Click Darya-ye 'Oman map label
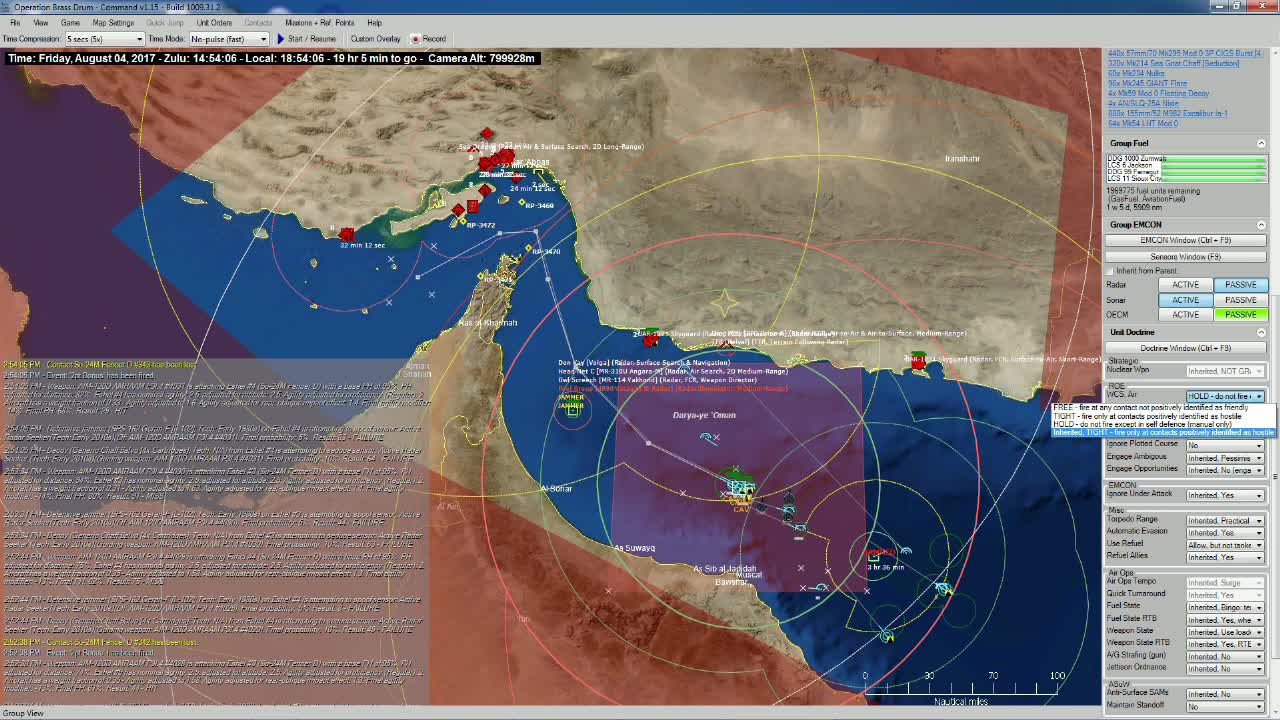Viewport: 1280px width, 720px height. click(704, 415)
